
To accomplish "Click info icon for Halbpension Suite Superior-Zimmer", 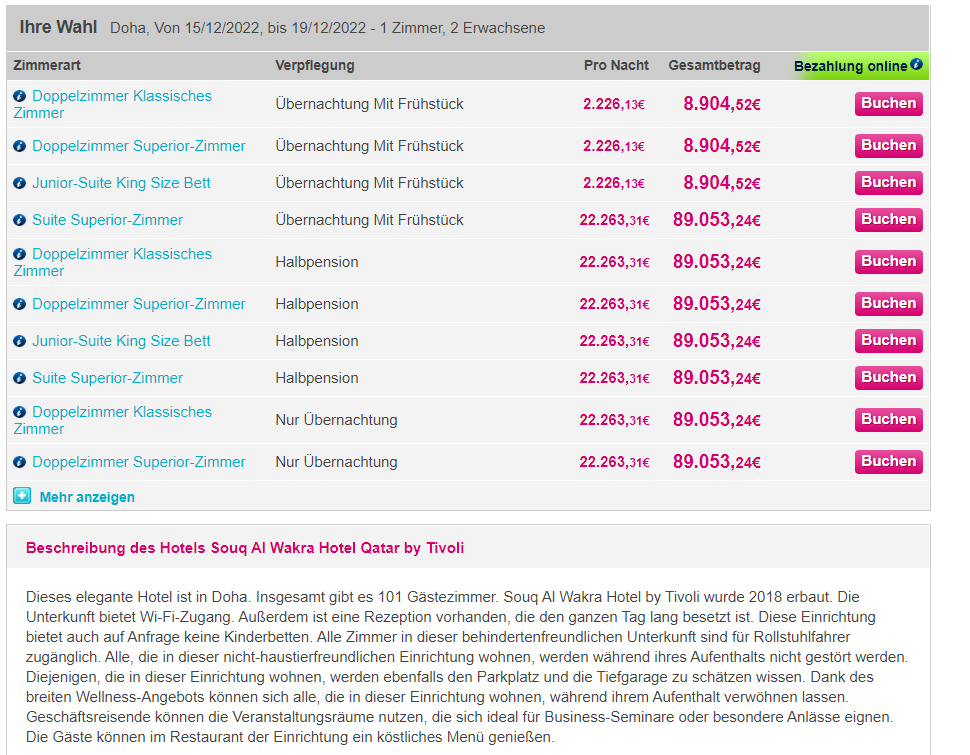I will 19,378.
